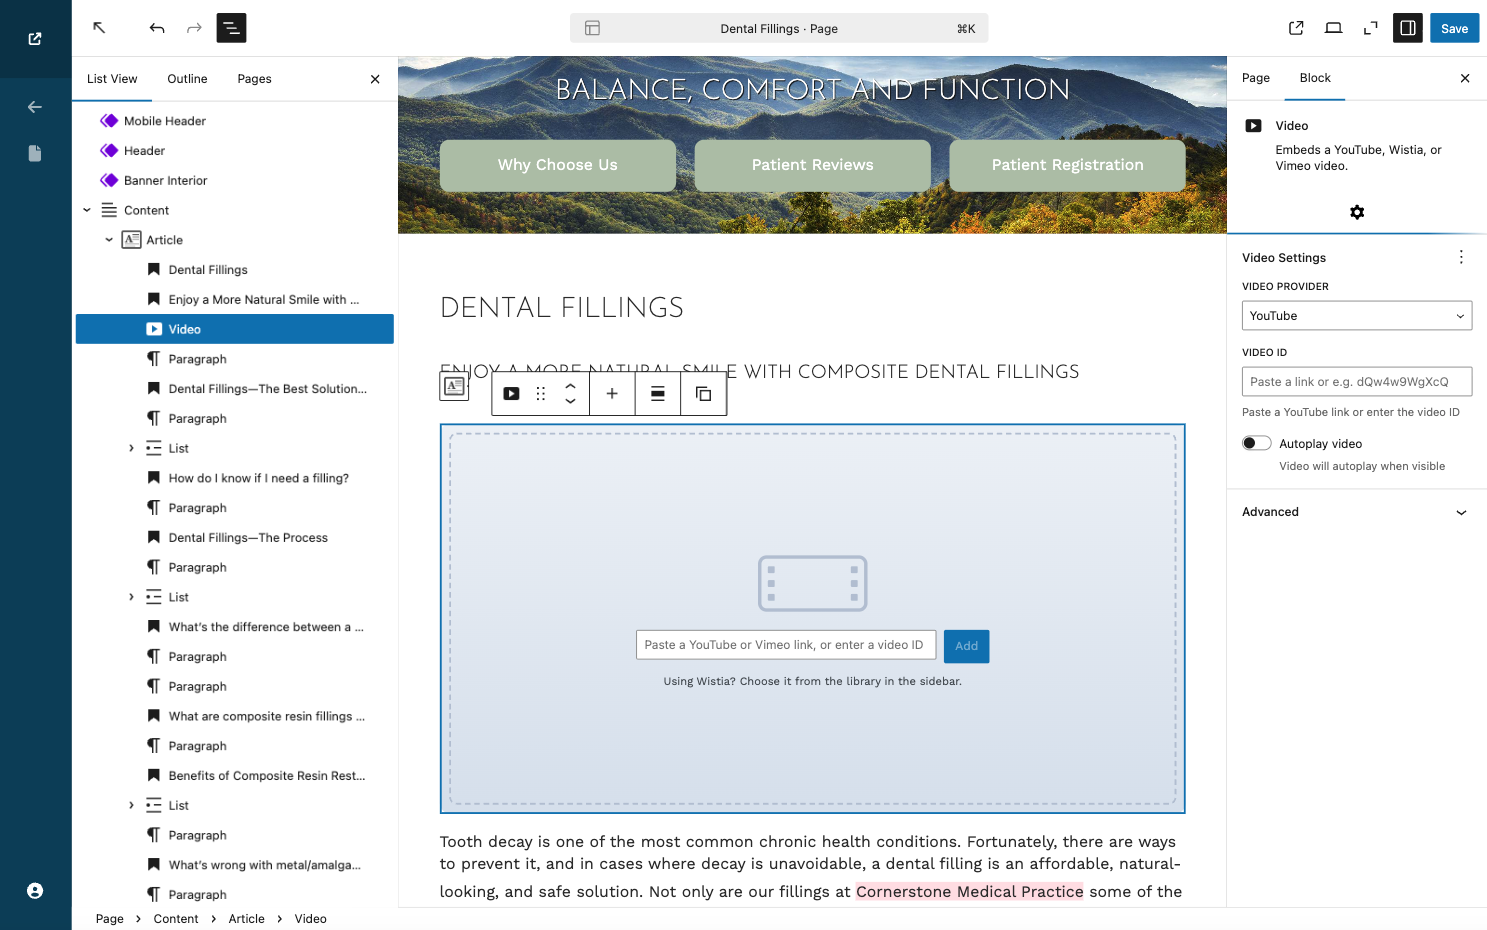Open page preview in new tab icon
The height and width of the screenshot is (930, 1487).
point(1296,28)
